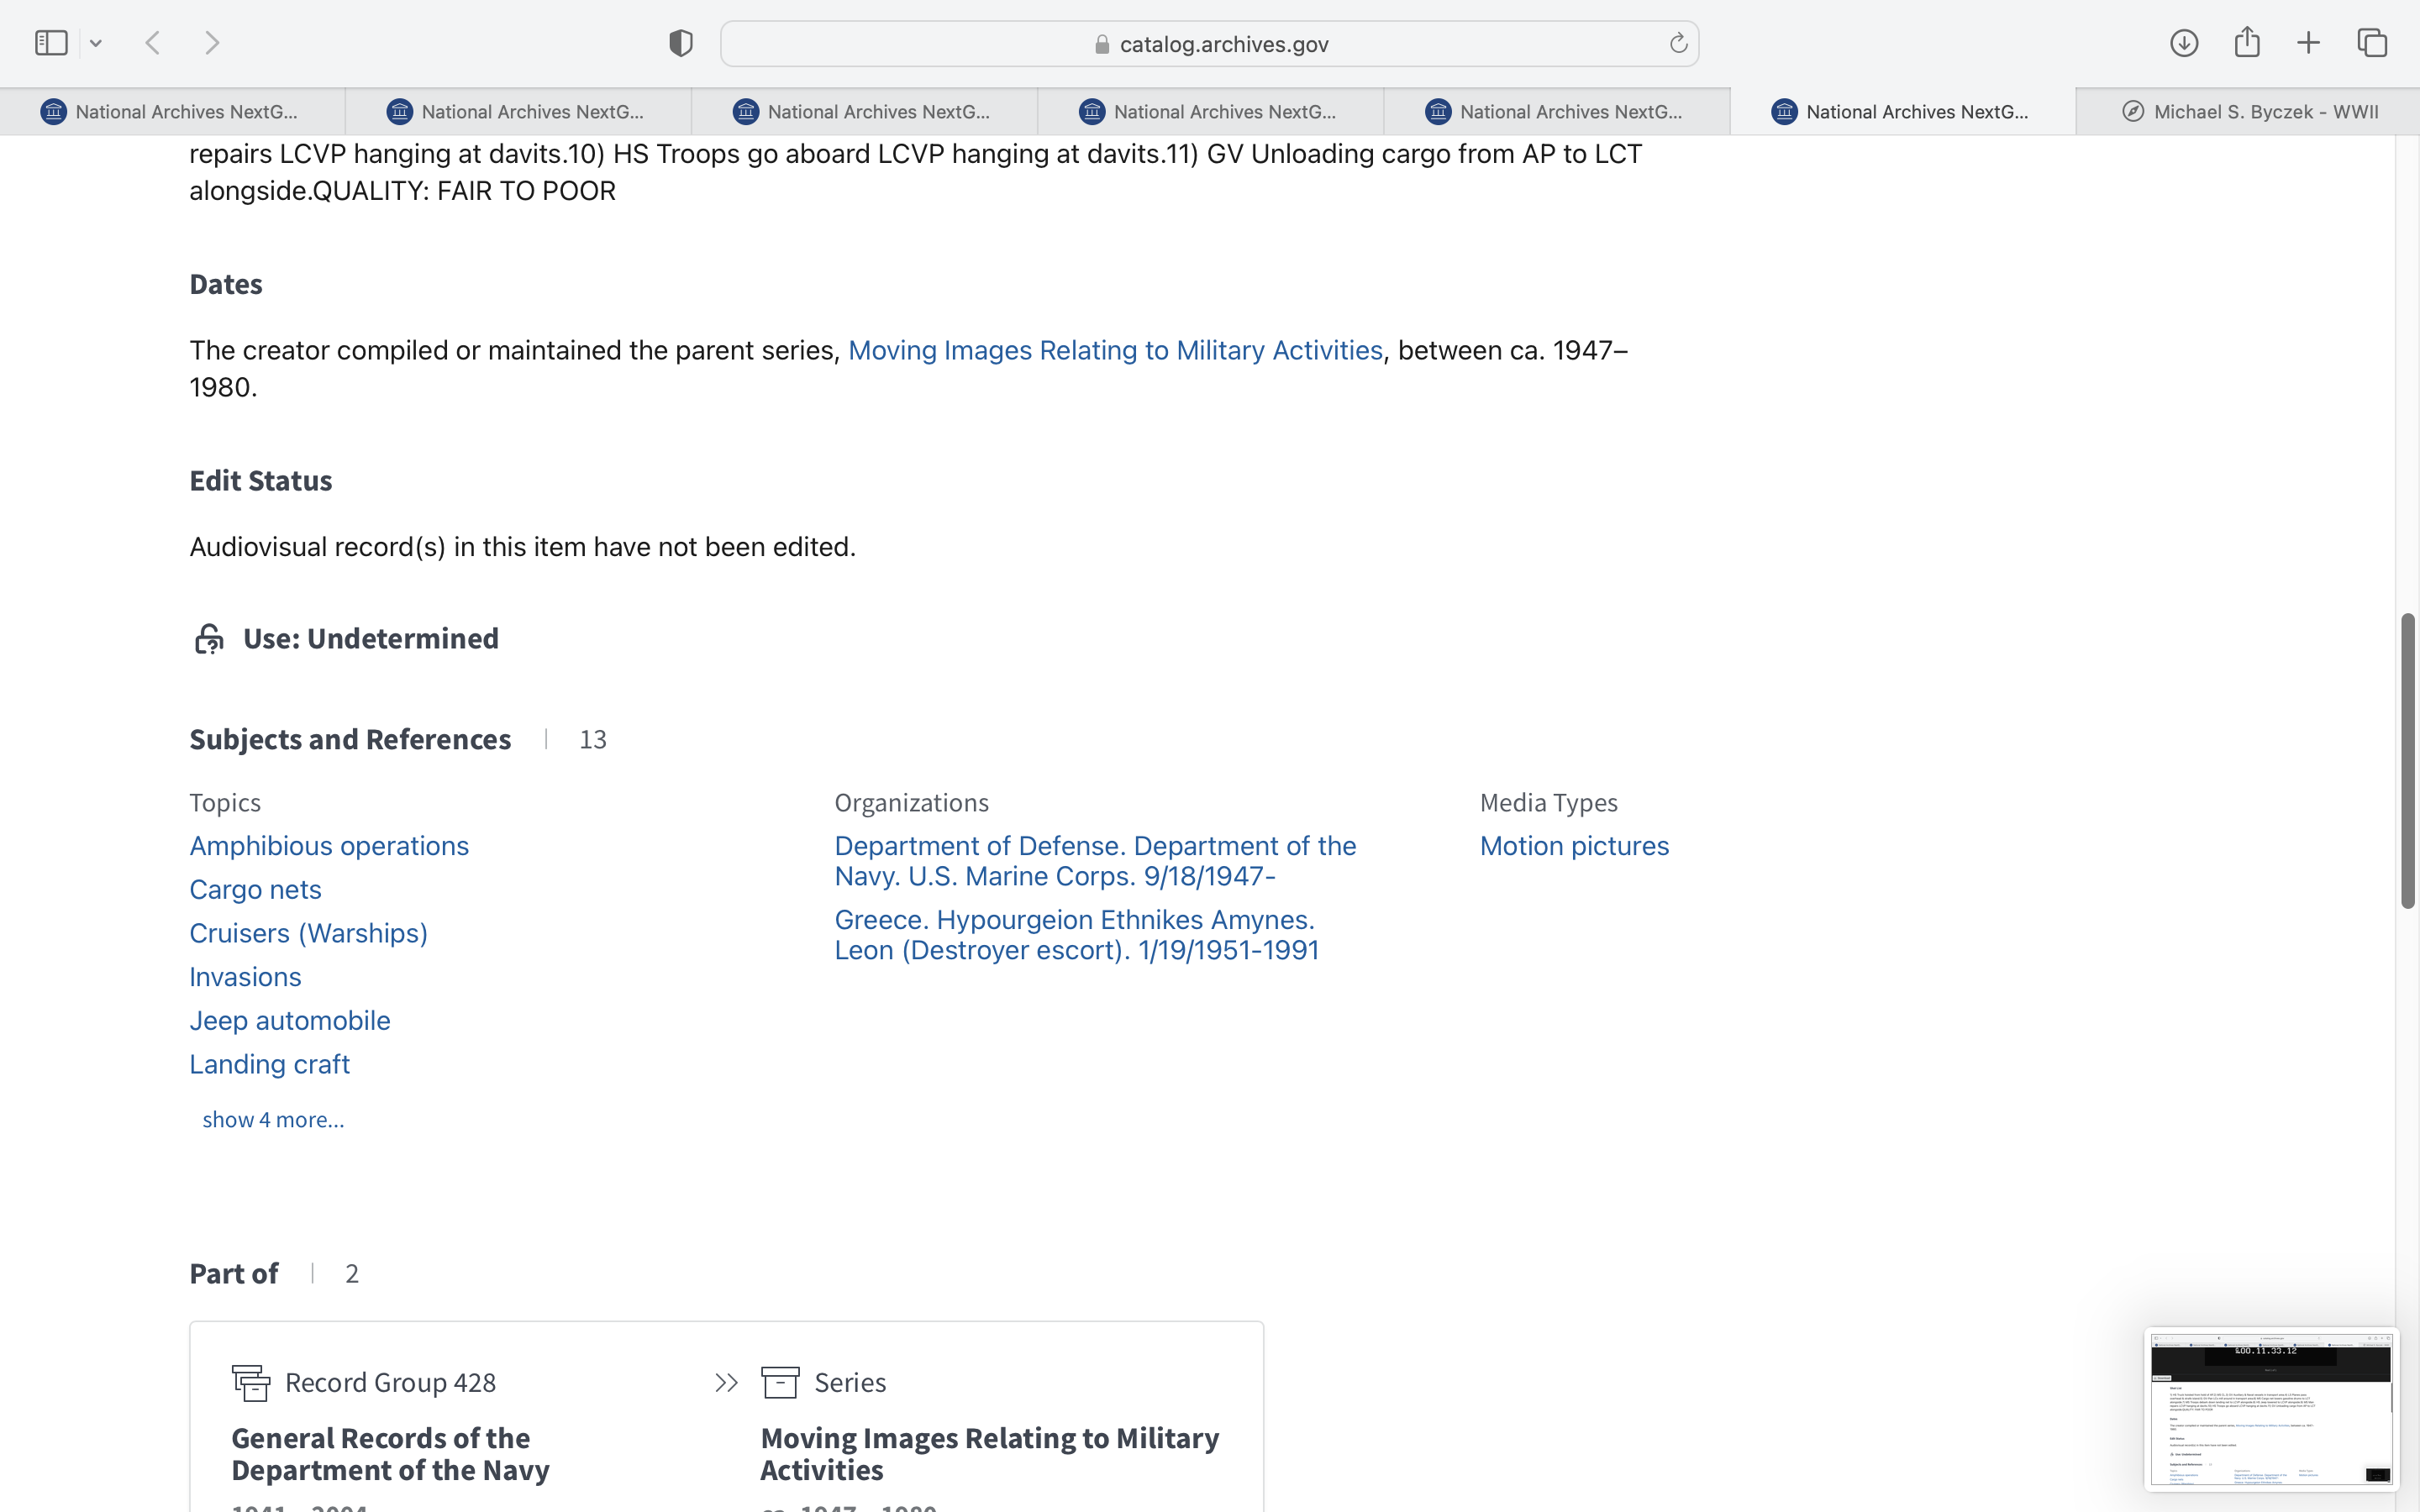
Task: Reload the page with the refresh icon
Action: point(1678,43)
